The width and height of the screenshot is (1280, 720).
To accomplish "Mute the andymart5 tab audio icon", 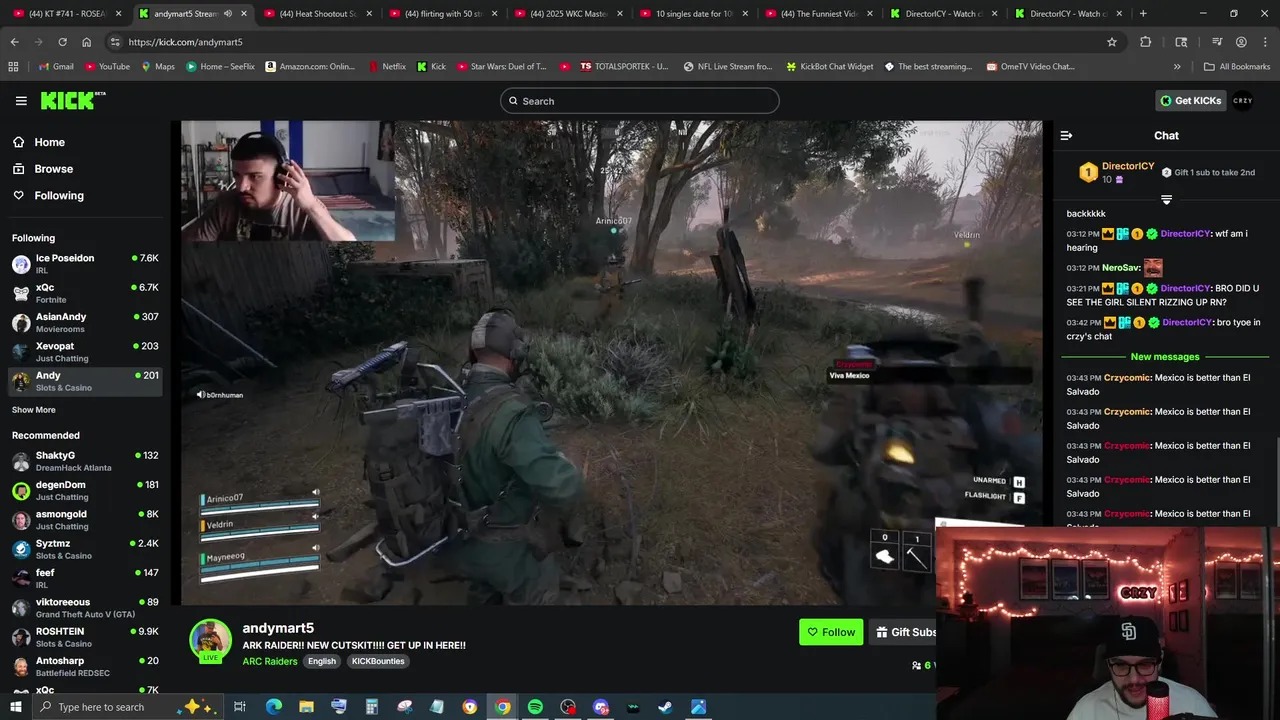I will click(227, 14).
